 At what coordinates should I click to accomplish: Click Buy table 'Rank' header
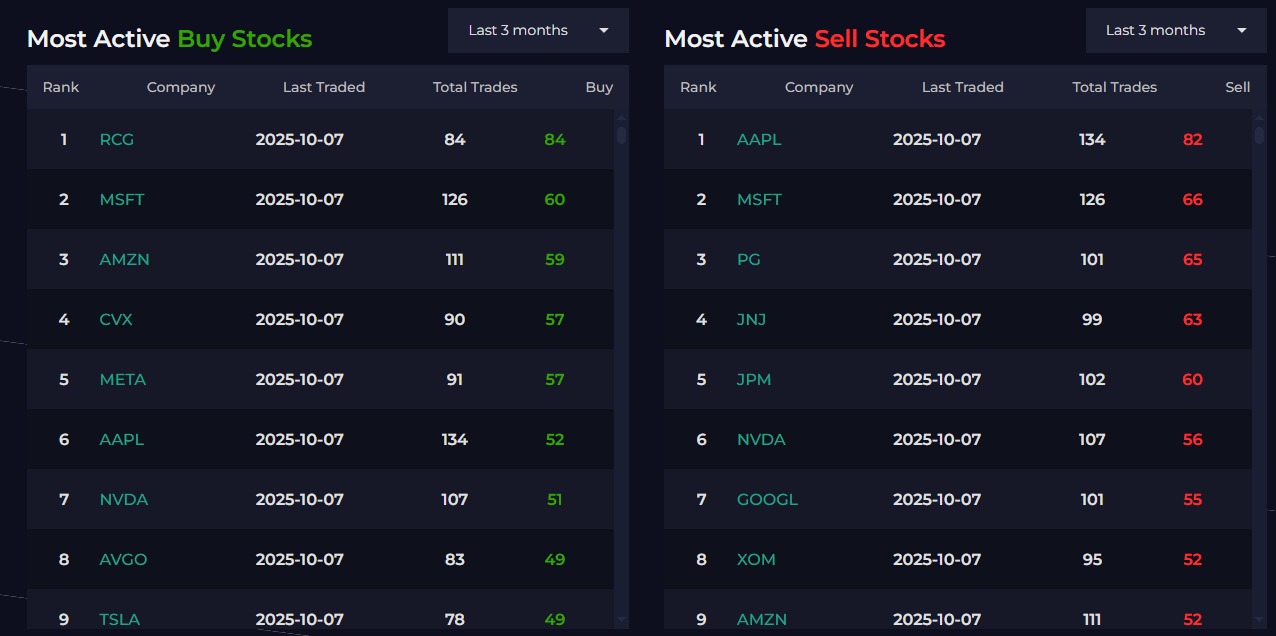(61, 87)
